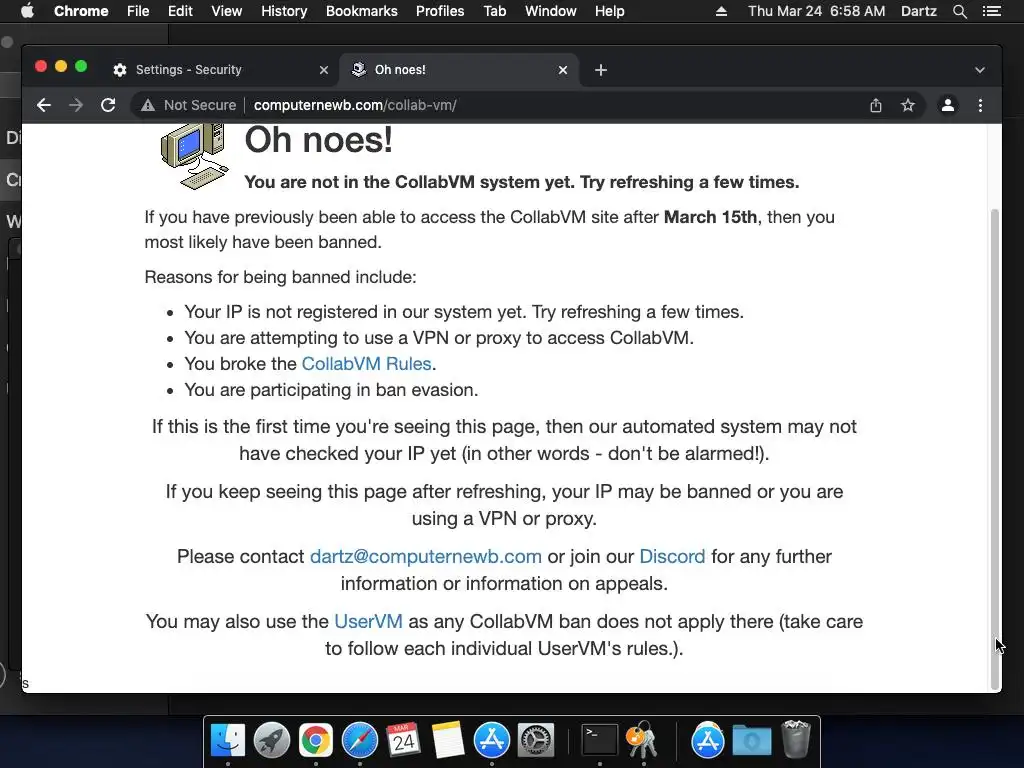
Task: Open a new tab with plus button
Action: tap(601, 70)
